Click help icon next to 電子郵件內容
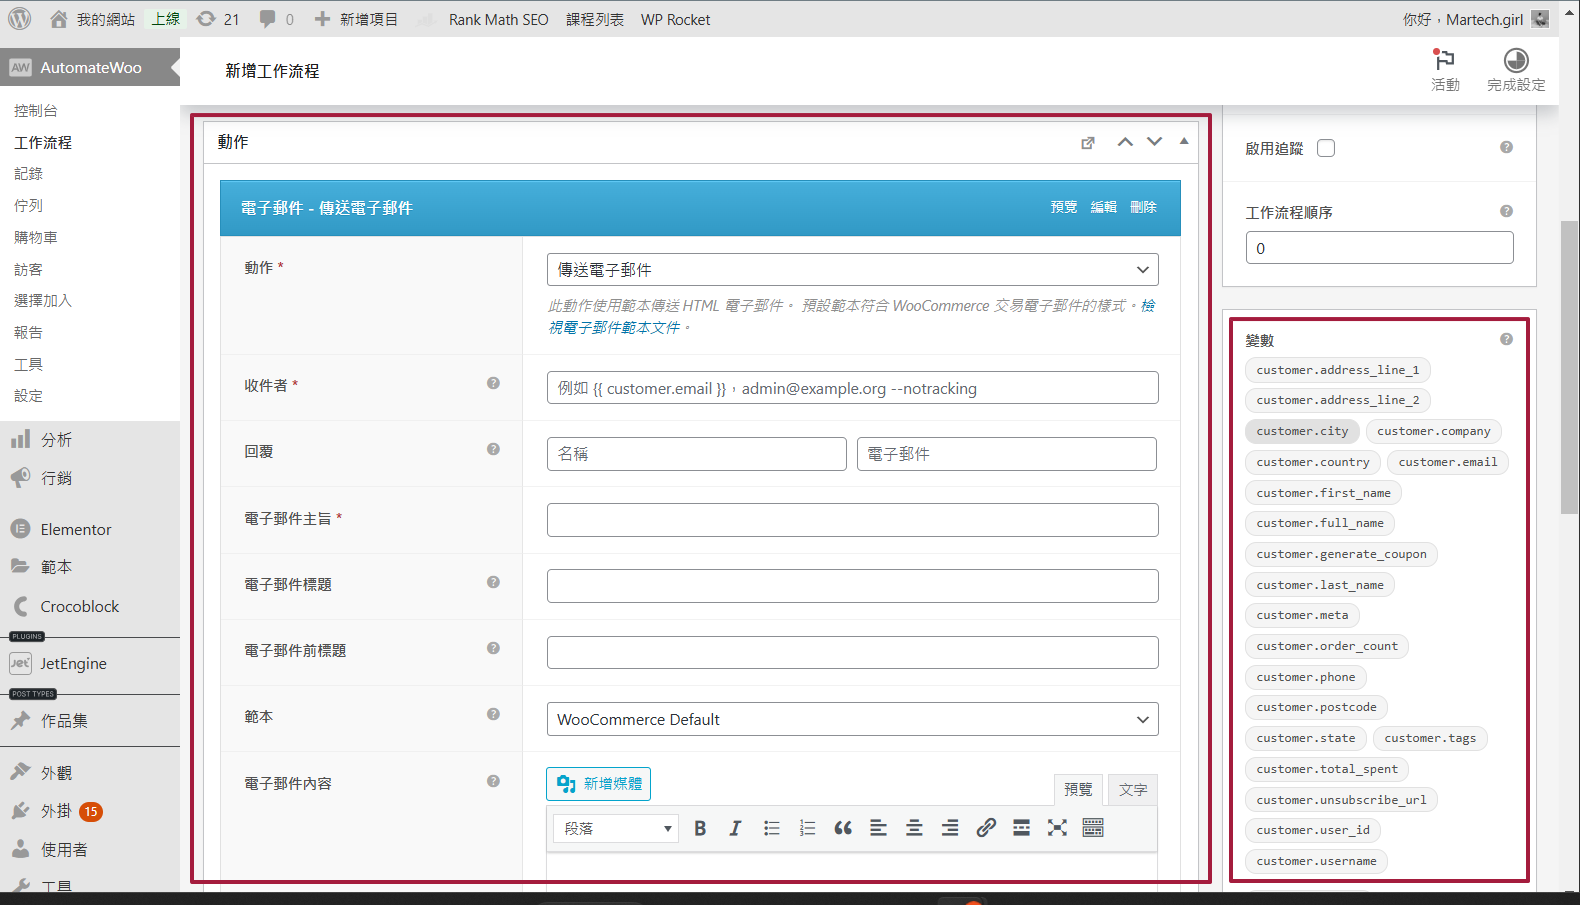Viewport: 1580px width, 905px height. [x=493, y=781]
